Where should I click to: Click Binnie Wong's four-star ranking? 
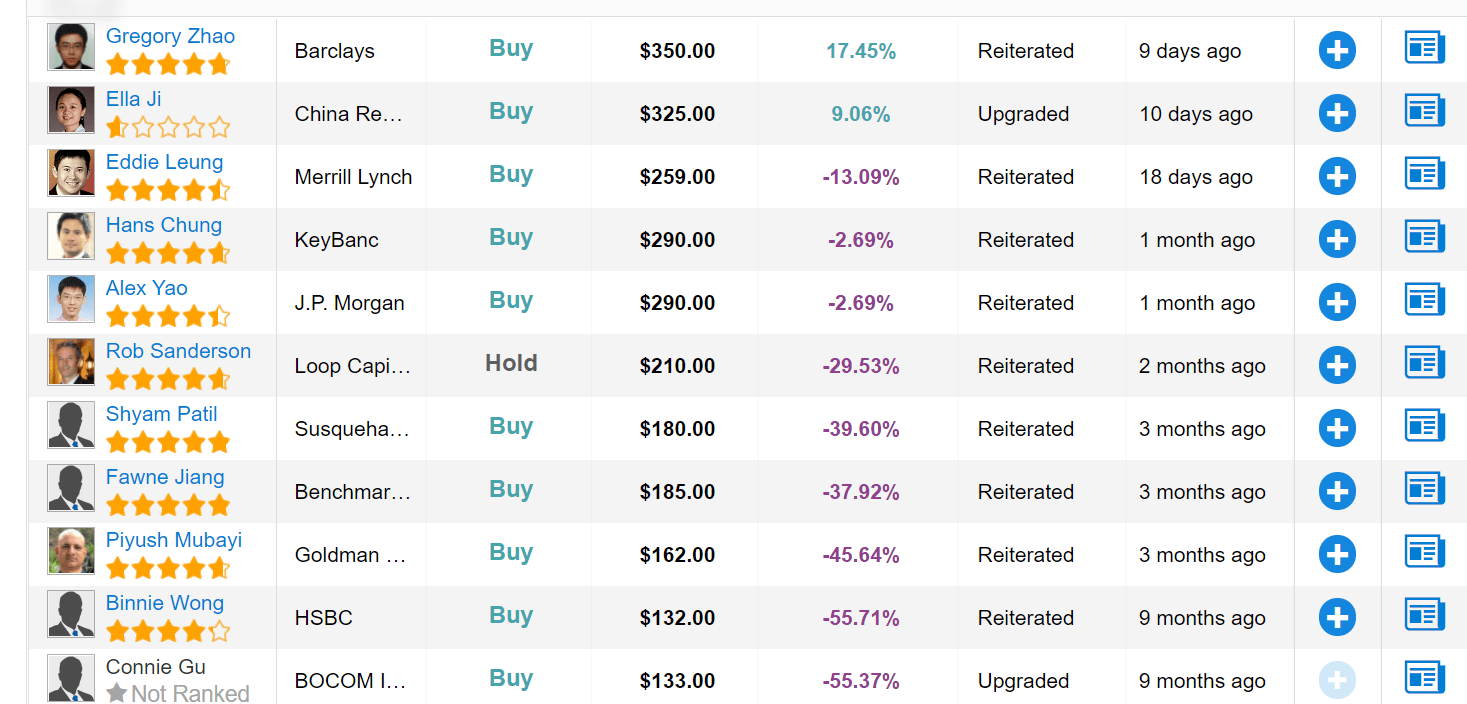(168, 632)
